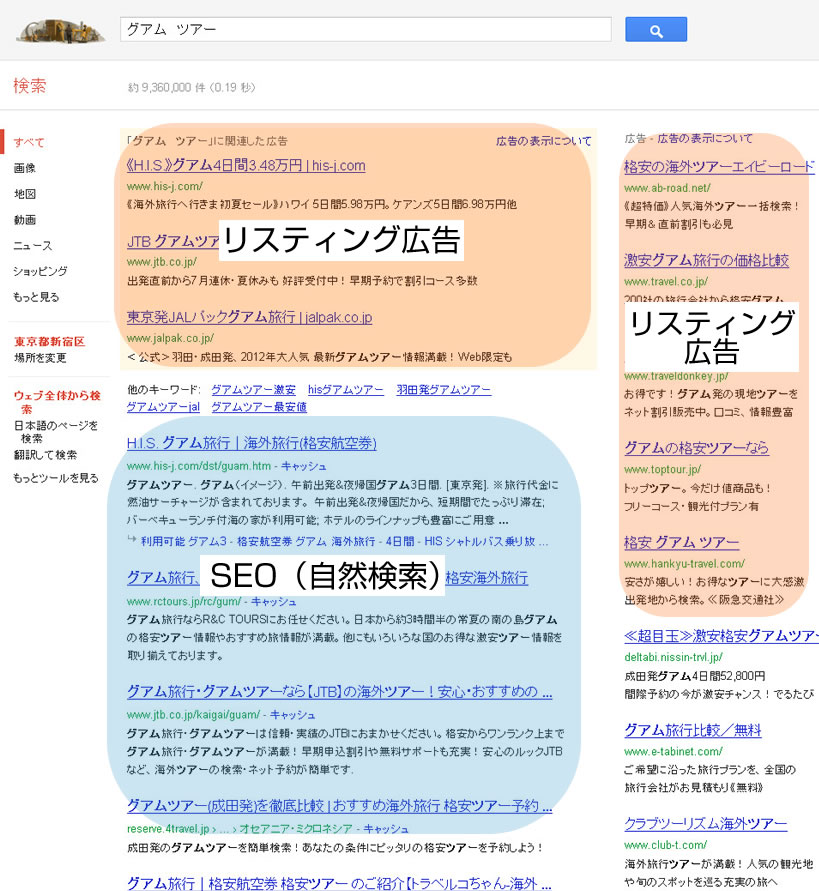Switch to 動画 results

(24, 219)
